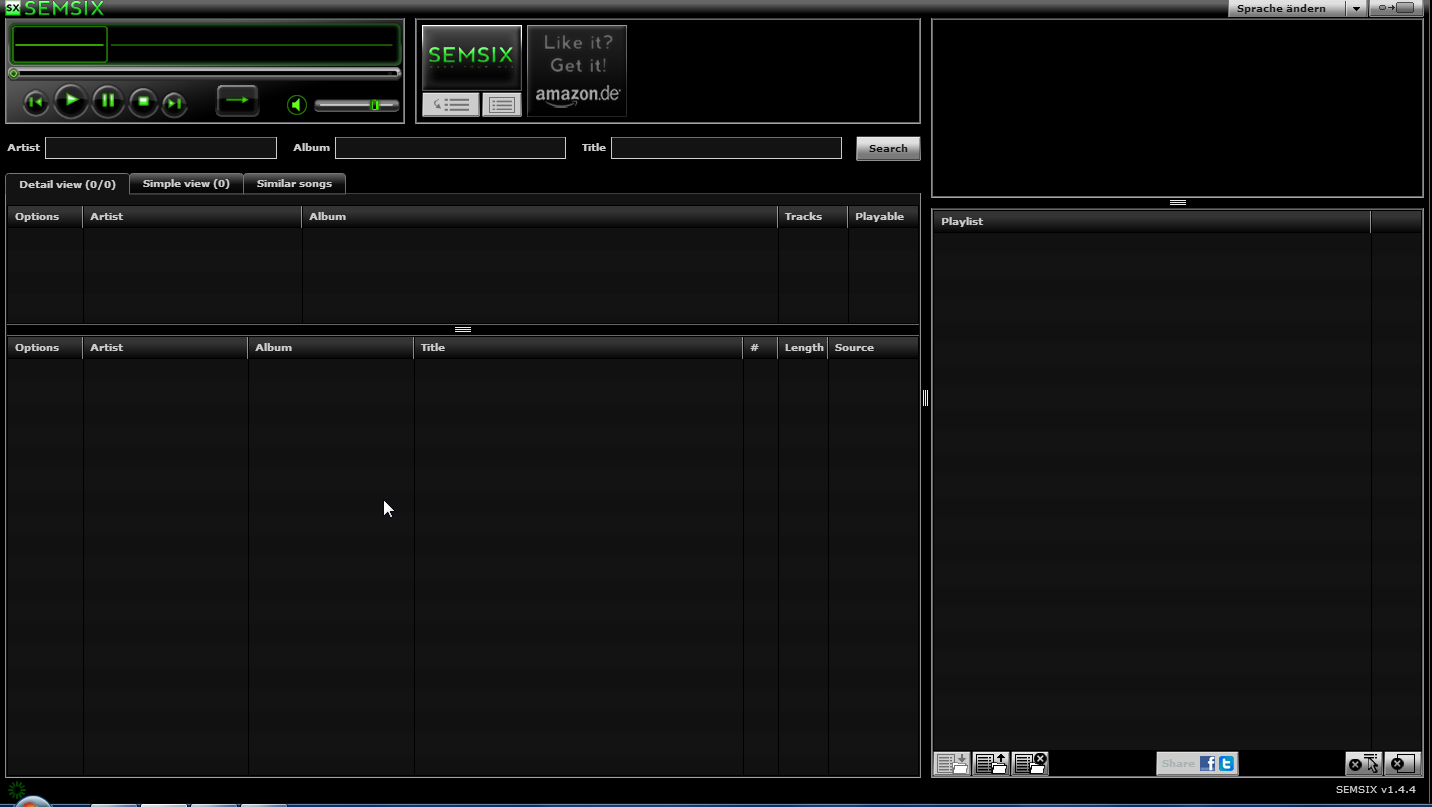This screenshot has height=807, width=1432.
Task: Start playback with the Play button
Action: (71, 100)
